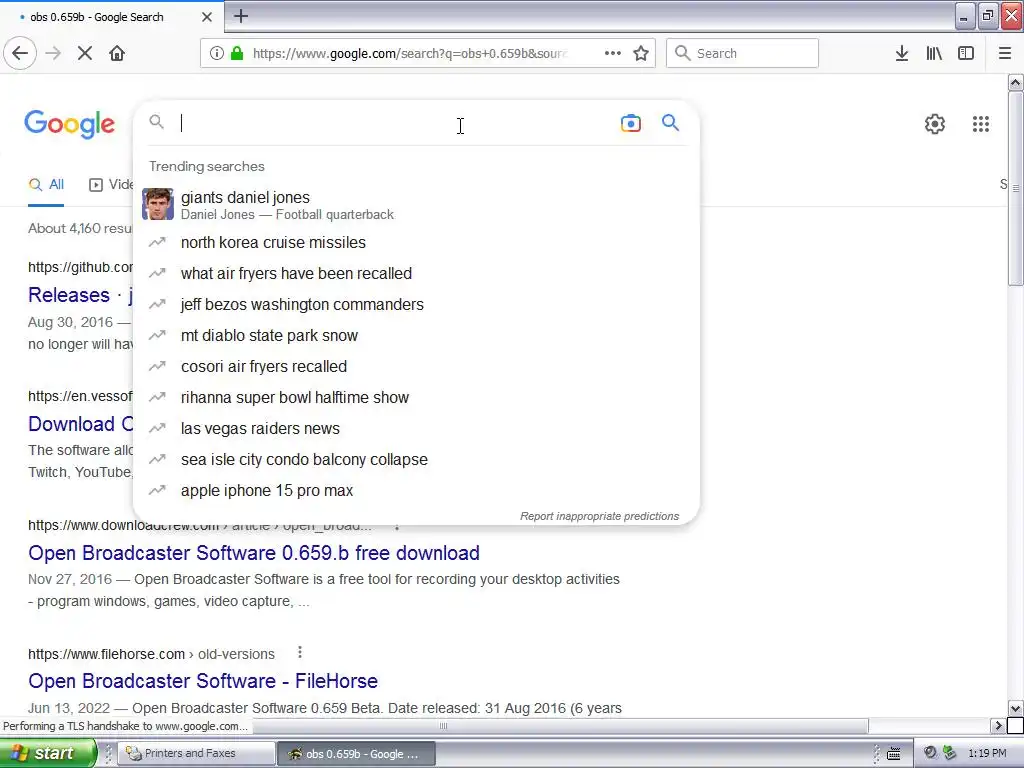Click the URL in the address bar

pyautogui.click(x=410, y=53)
